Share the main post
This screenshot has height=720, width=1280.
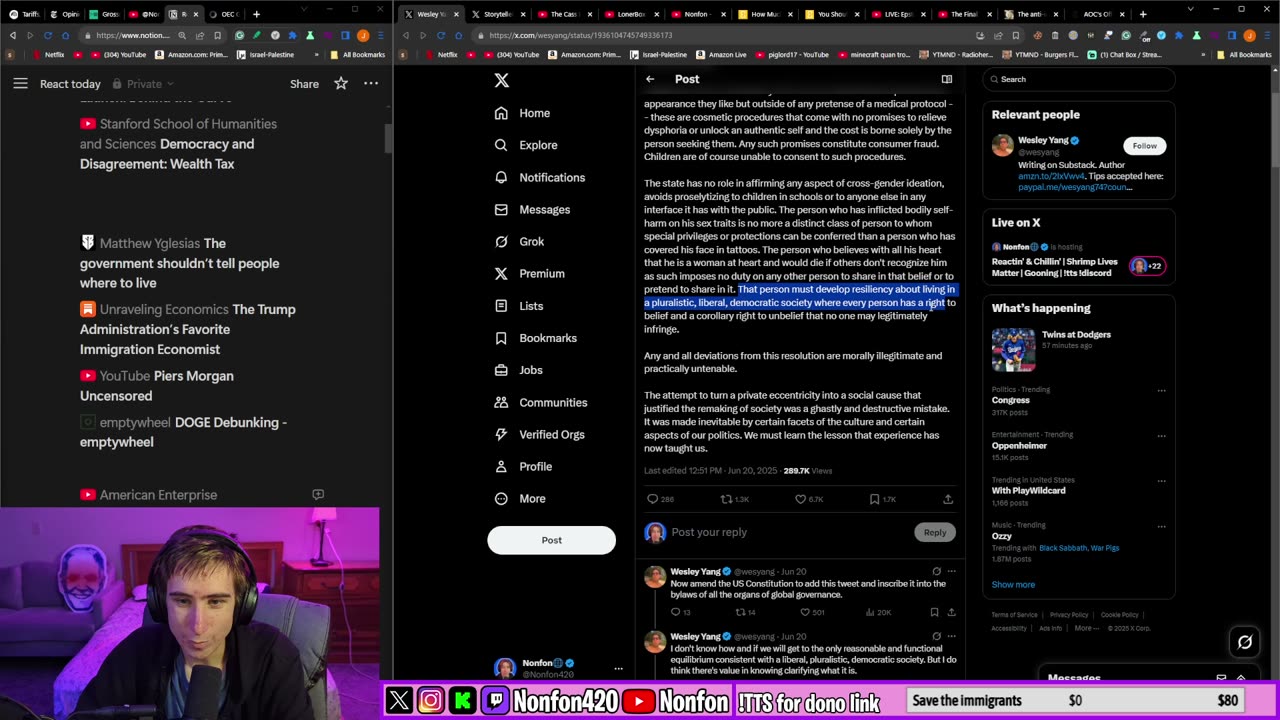point(948,499)
